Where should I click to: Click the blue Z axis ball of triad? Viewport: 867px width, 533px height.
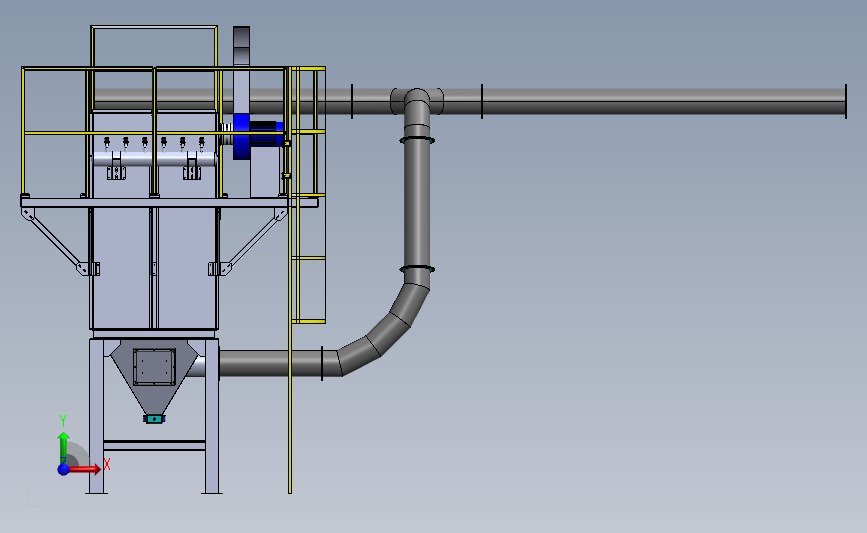(x=64, y=469)
